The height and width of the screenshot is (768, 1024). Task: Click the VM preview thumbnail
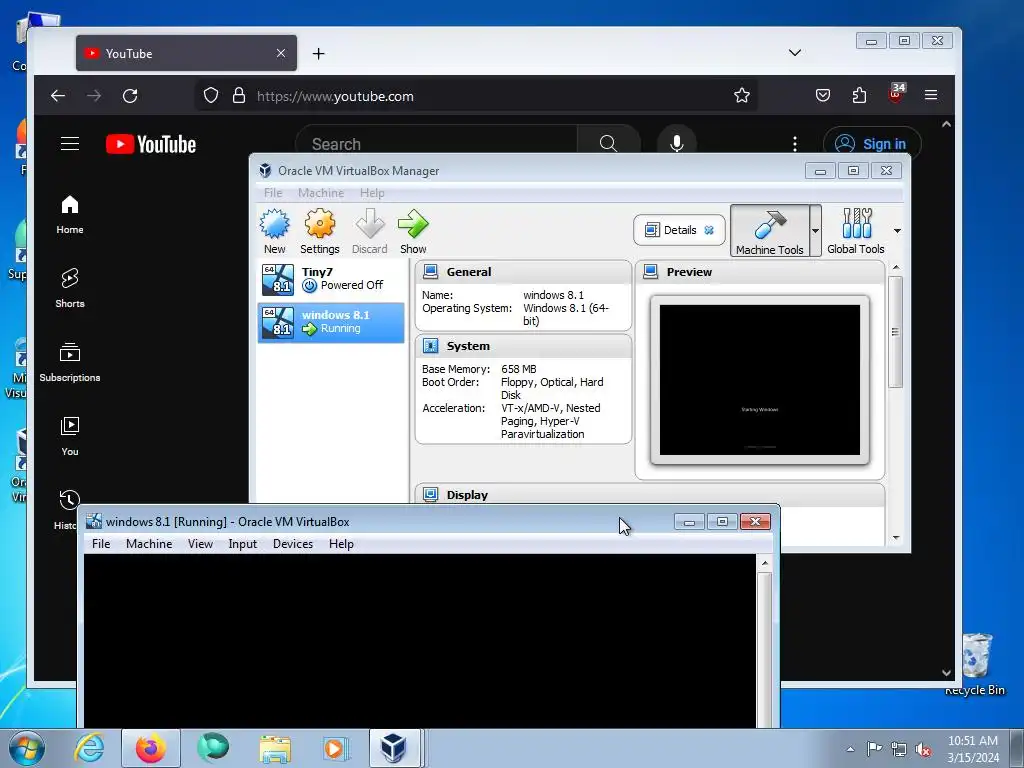click(x=760, y=379)
